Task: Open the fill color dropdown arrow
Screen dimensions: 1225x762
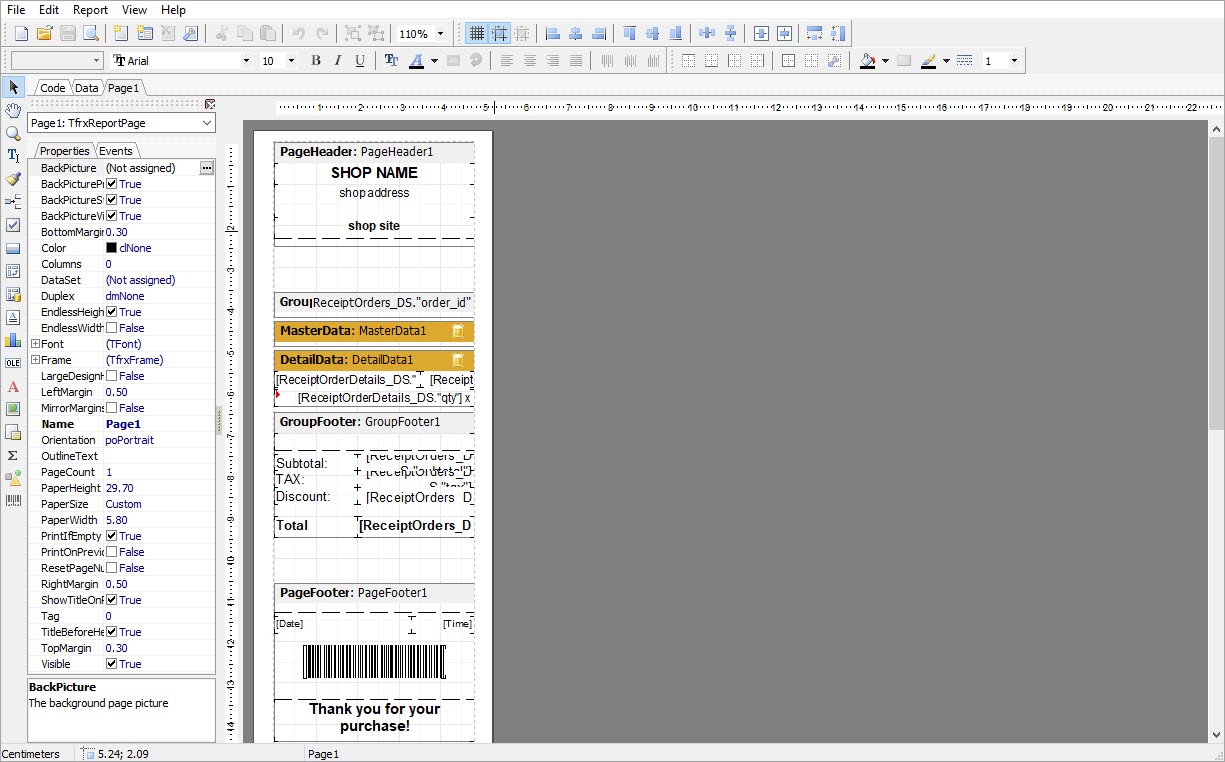Action: click(x=885, y=61)
